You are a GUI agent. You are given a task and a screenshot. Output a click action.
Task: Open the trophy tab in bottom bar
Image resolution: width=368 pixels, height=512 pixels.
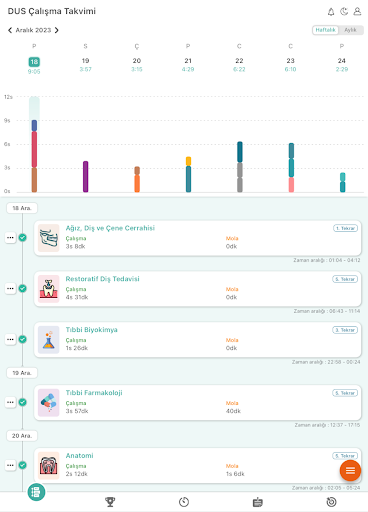110,502
